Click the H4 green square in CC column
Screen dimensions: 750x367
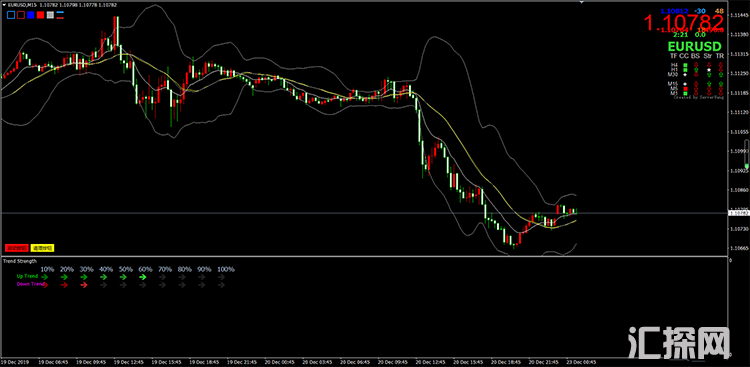pos(685,65)
